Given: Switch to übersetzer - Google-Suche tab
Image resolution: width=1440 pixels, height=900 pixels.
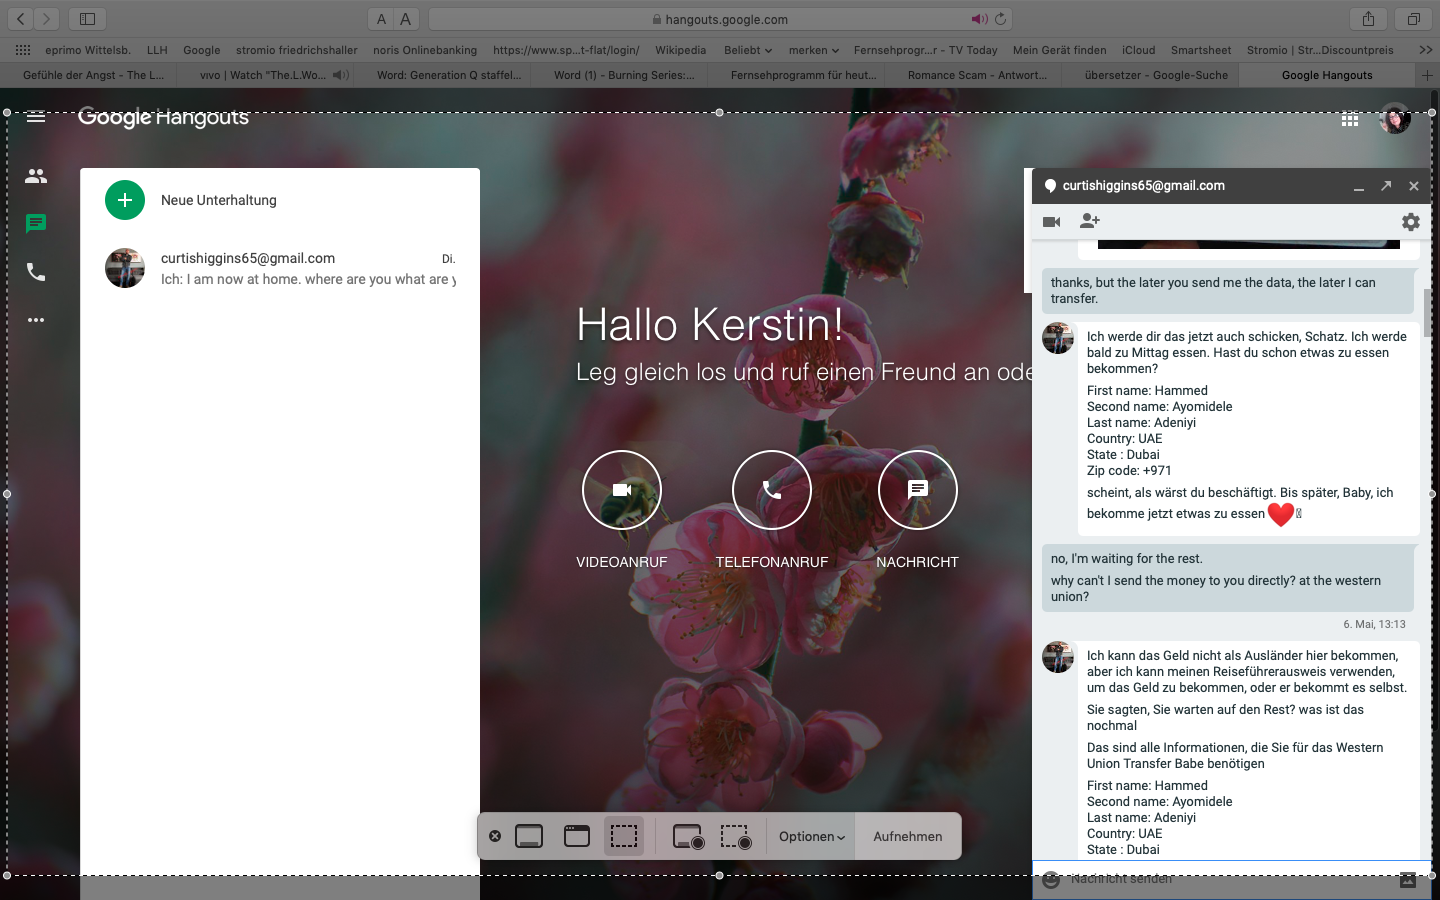Looking at the screenshot, I should tap(1156, 75).
